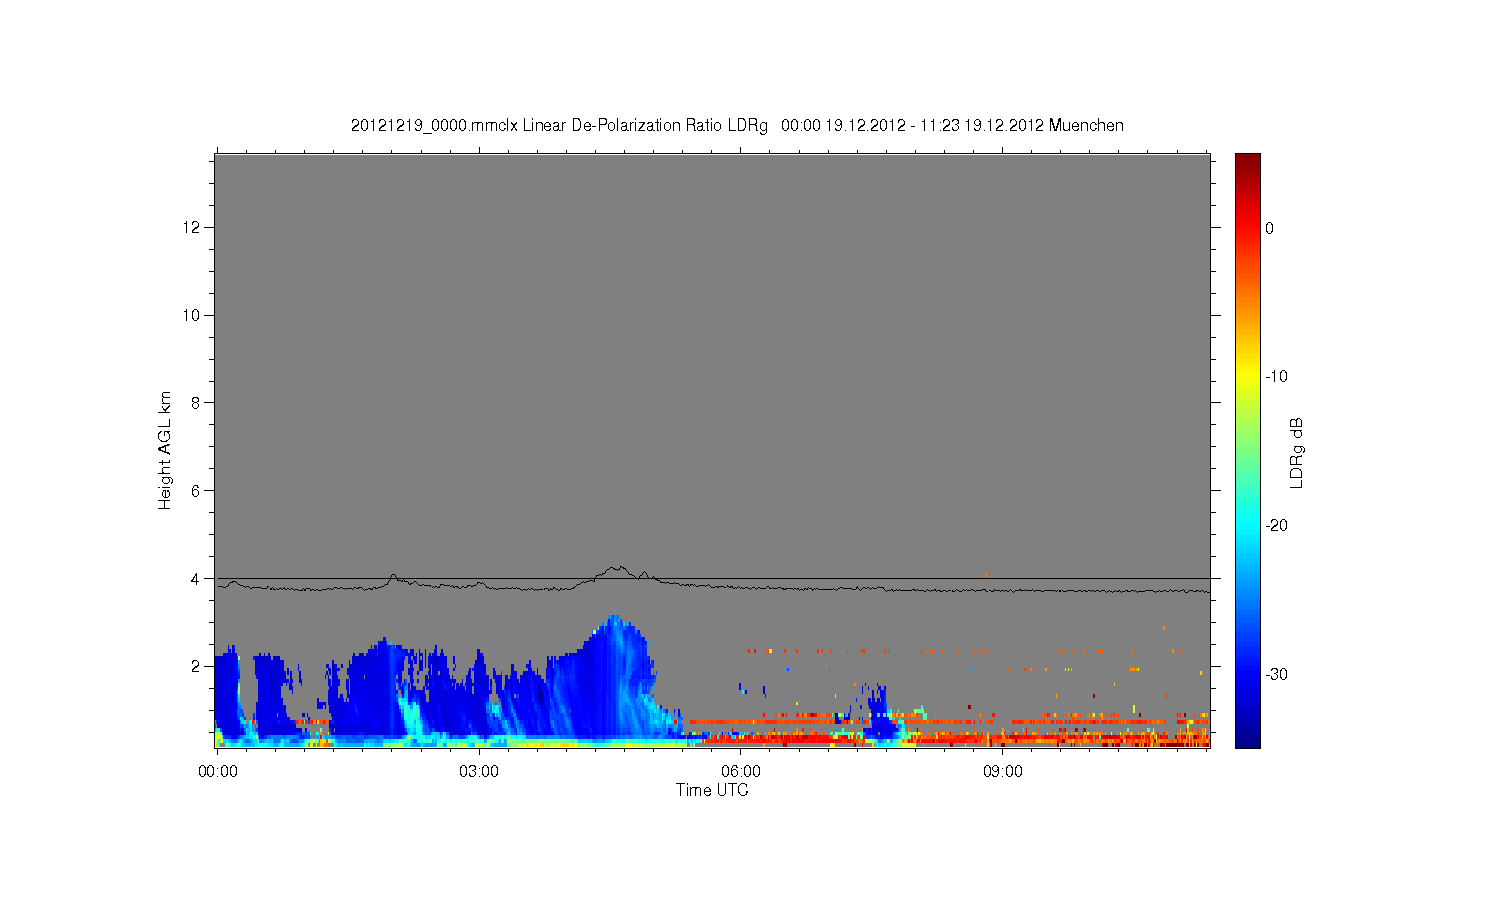
Task: Click the plot title text starting 20121219_0000.mmclx
Action: [737, 126]
